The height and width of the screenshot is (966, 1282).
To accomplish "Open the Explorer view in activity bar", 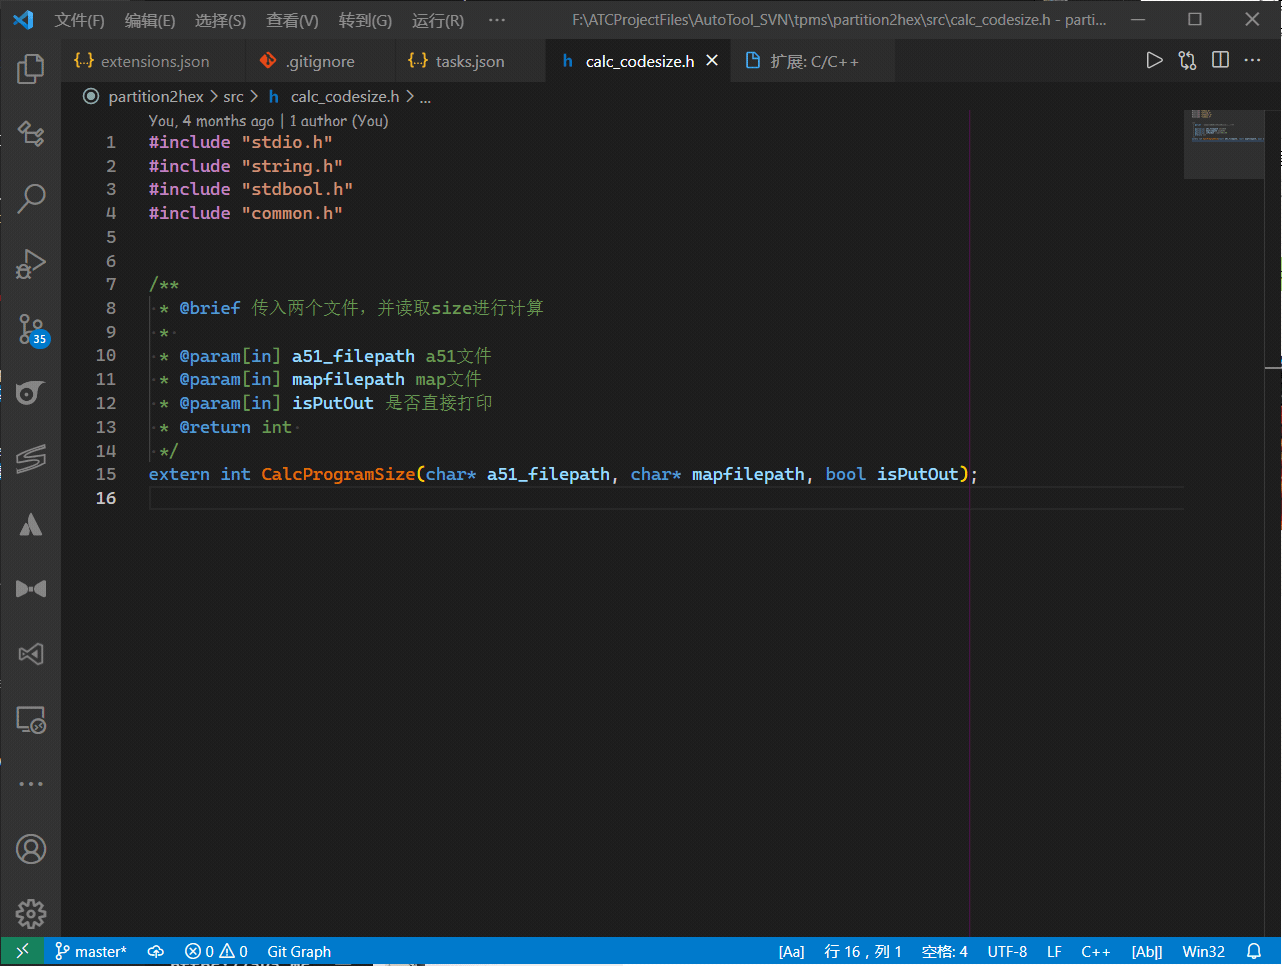I will [x=31, y=69].
